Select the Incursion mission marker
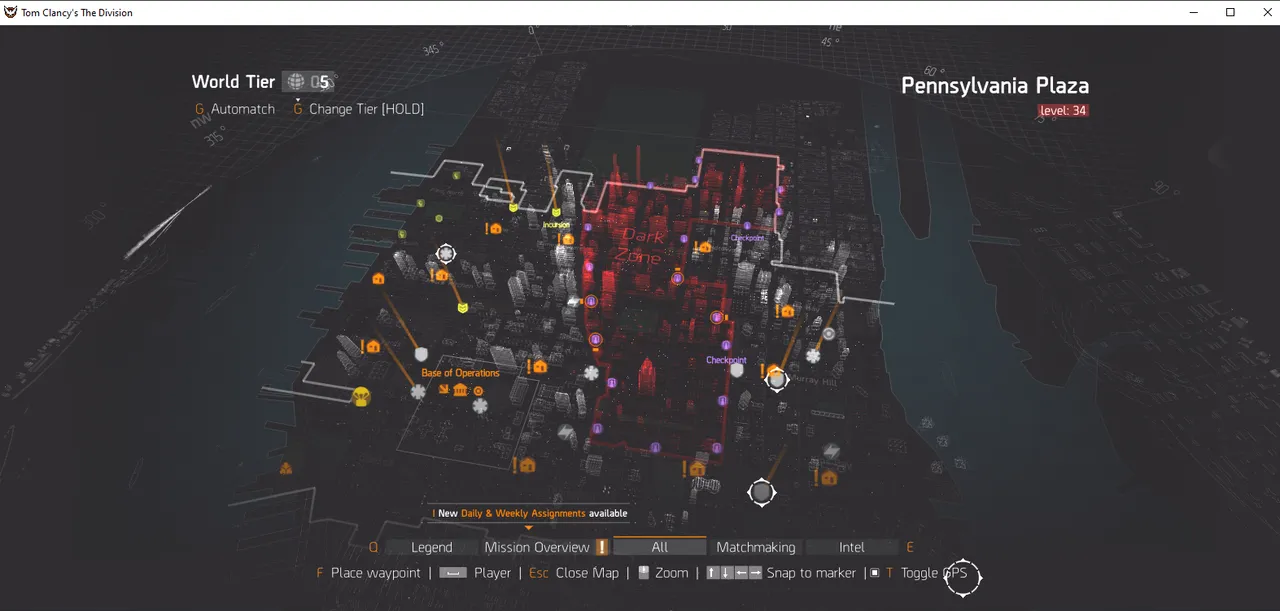1280x611 pixels. point(556,212)
